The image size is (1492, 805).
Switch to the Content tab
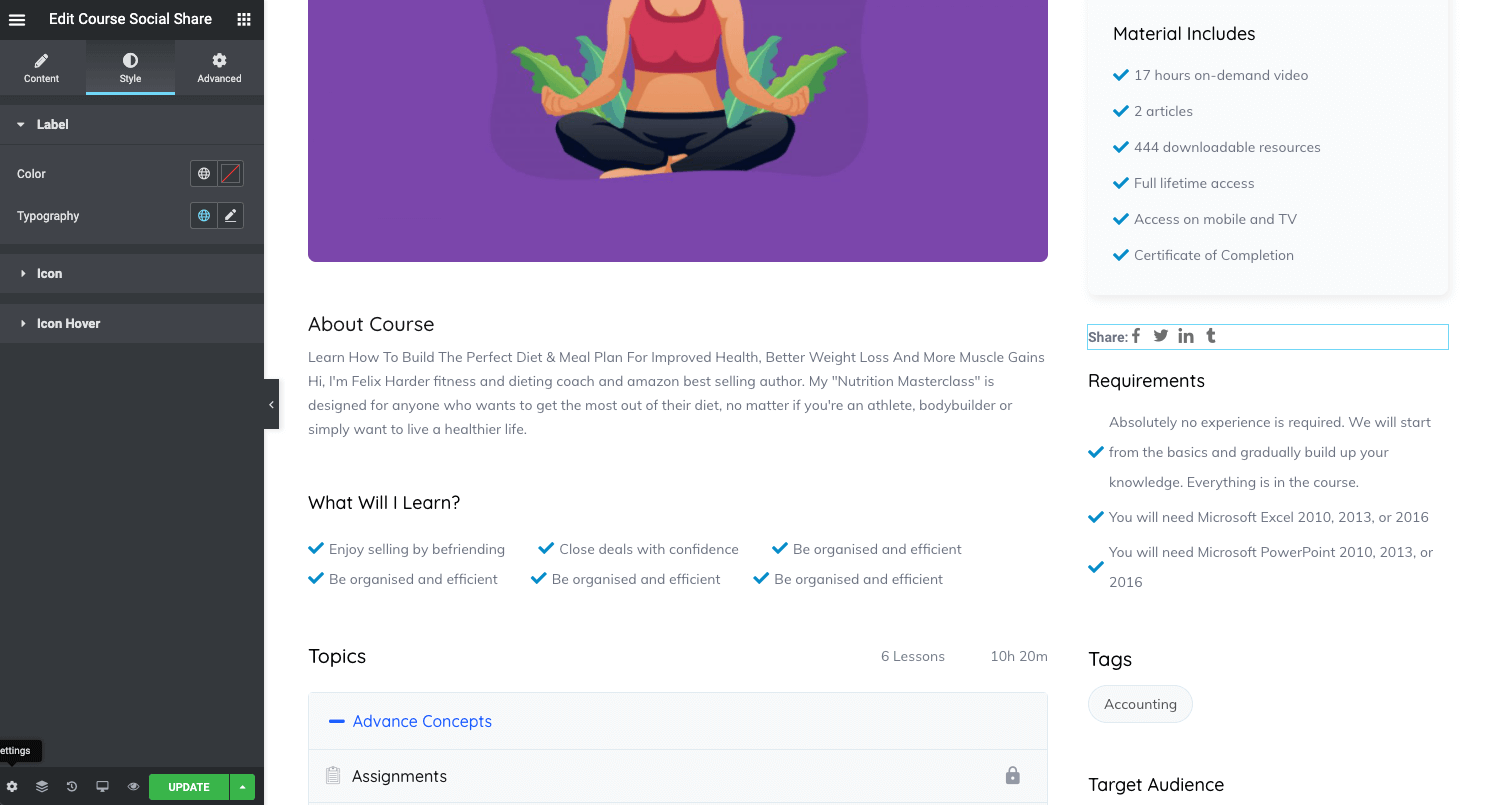tap(42, 68)
